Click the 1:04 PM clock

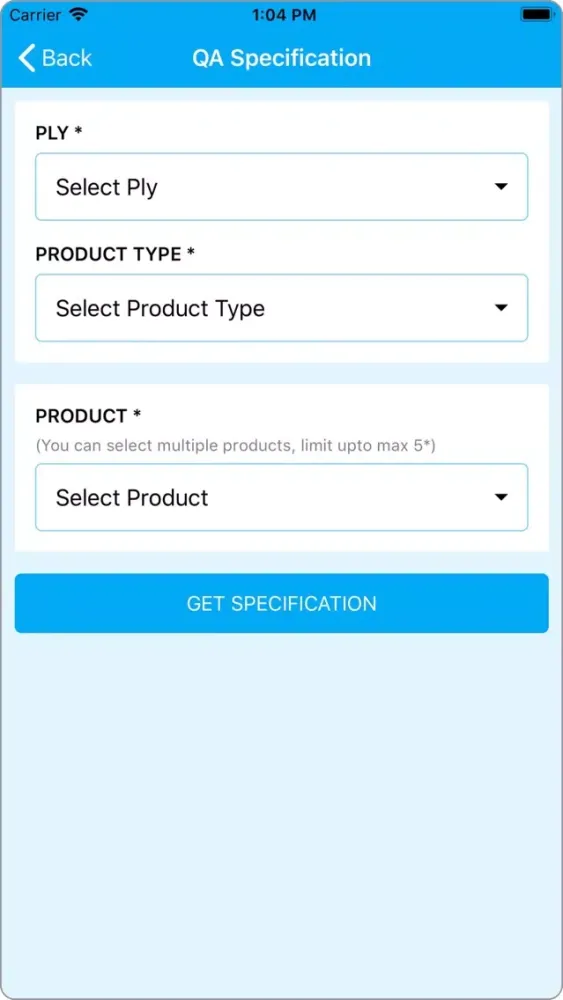pos(284,15)
